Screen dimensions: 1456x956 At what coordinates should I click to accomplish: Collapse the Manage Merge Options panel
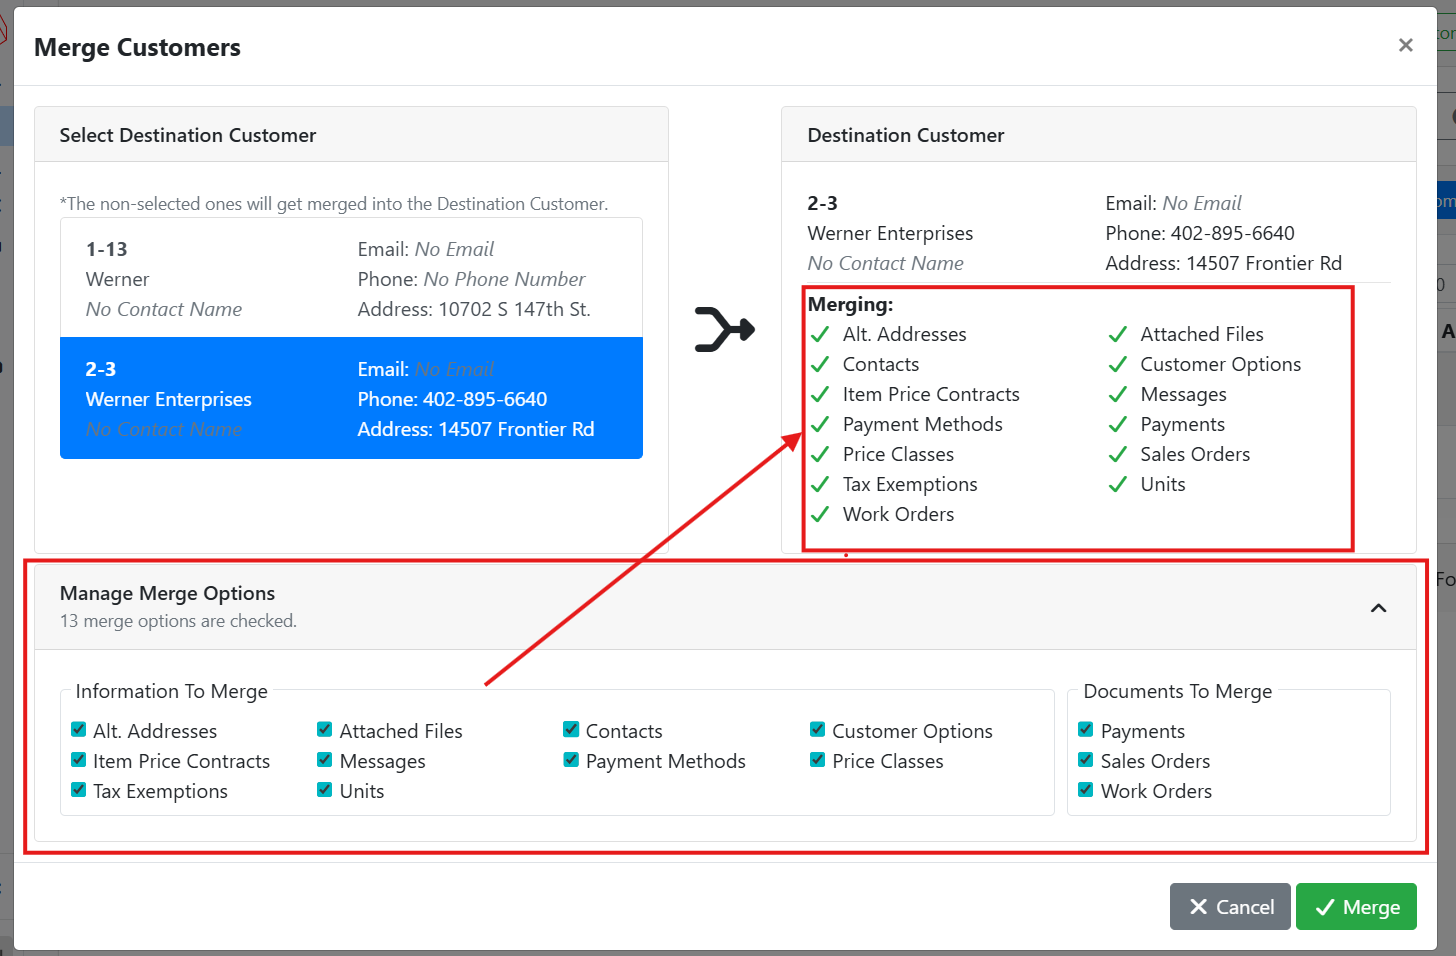coord(1378,608)
